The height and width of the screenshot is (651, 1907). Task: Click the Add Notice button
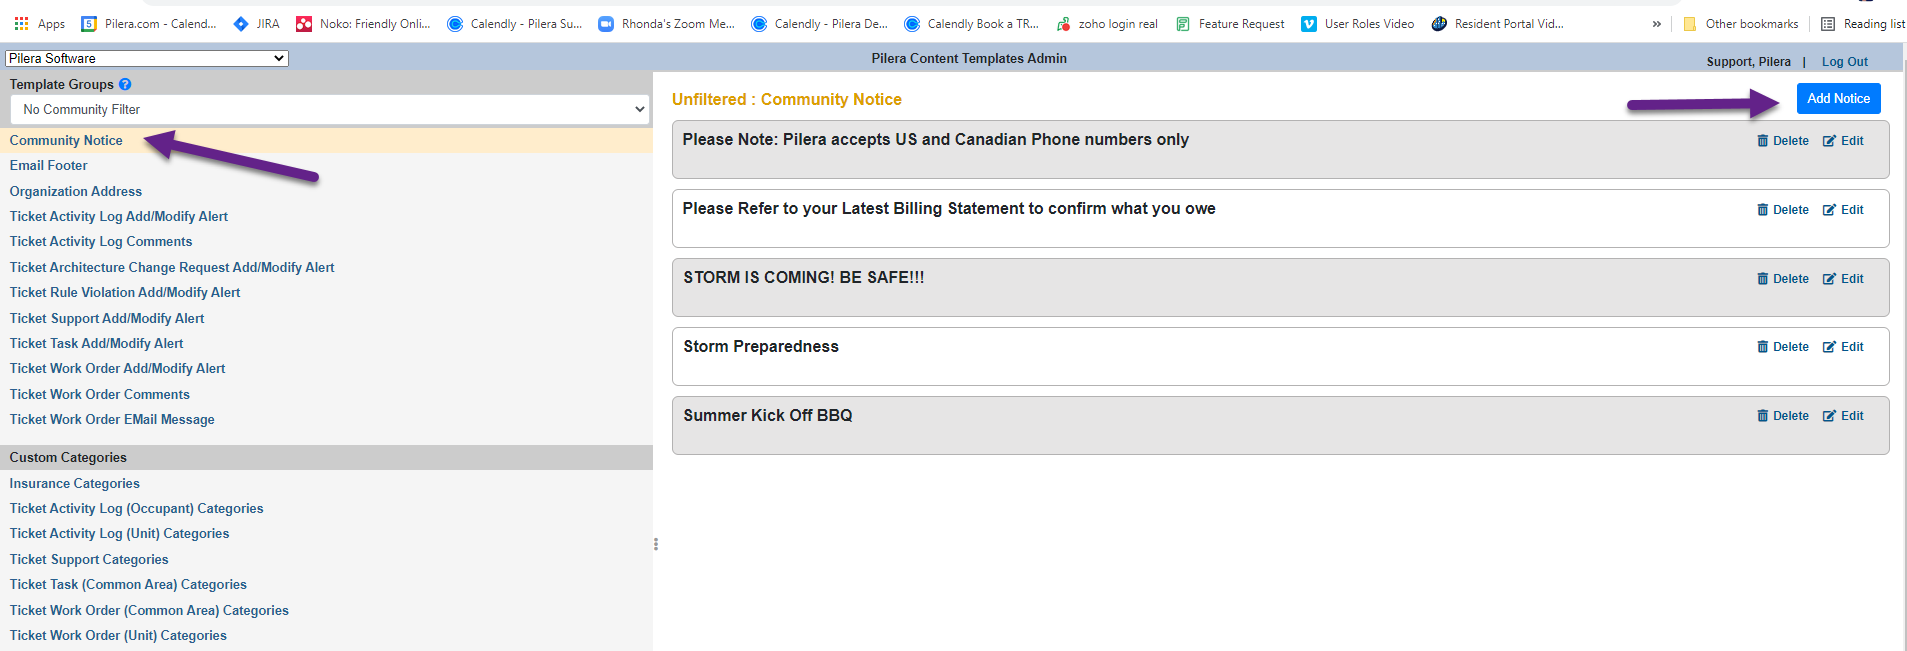[x=1838, y=98]
